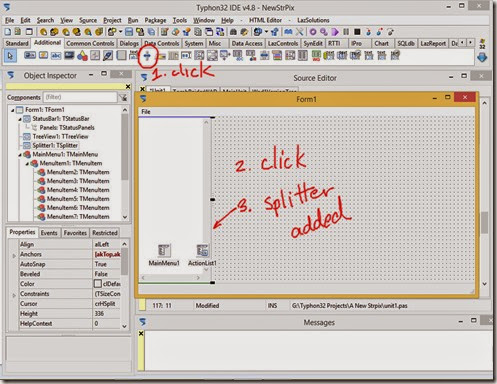The width and height of the screenshot is (497, 384).
Task: Pick the TSplitter component icon
Action: 147,56
